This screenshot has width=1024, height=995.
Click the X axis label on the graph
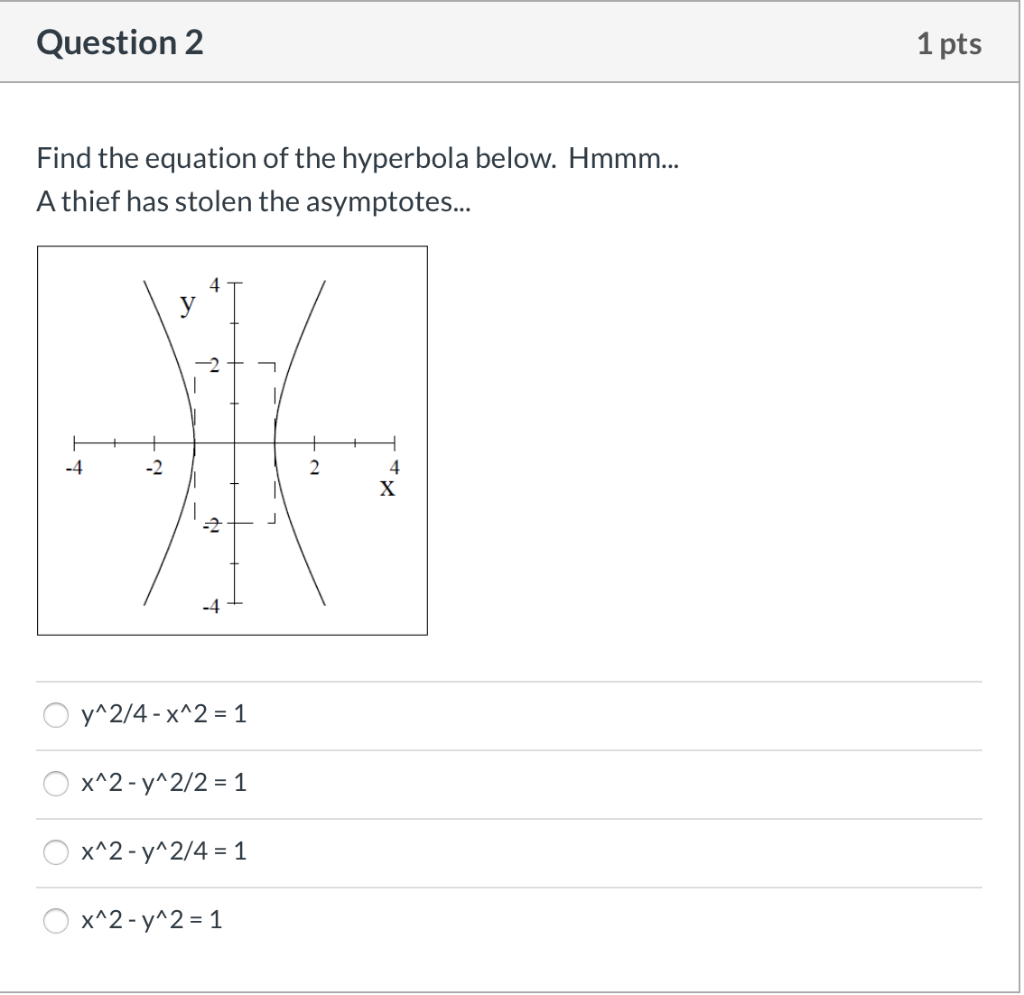point(385,487)
